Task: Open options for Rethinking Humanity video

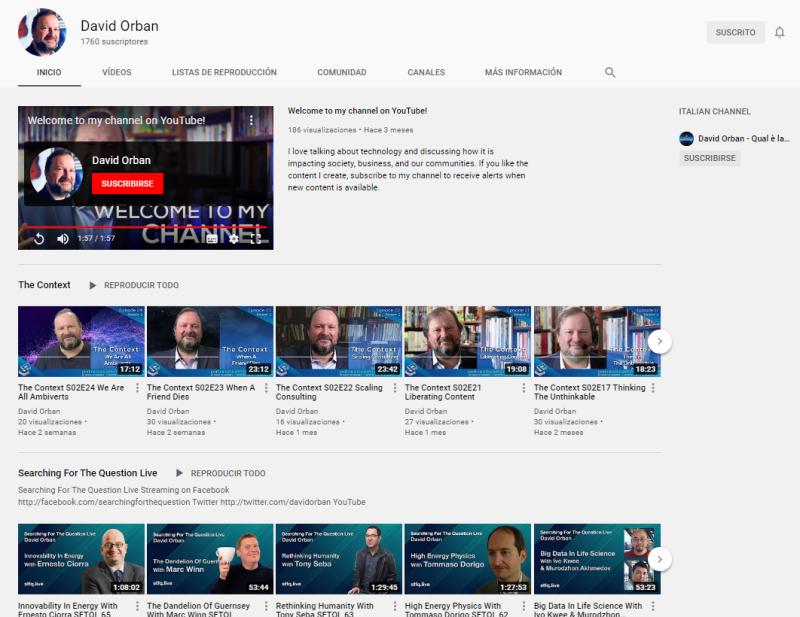Action: point(395,606)
